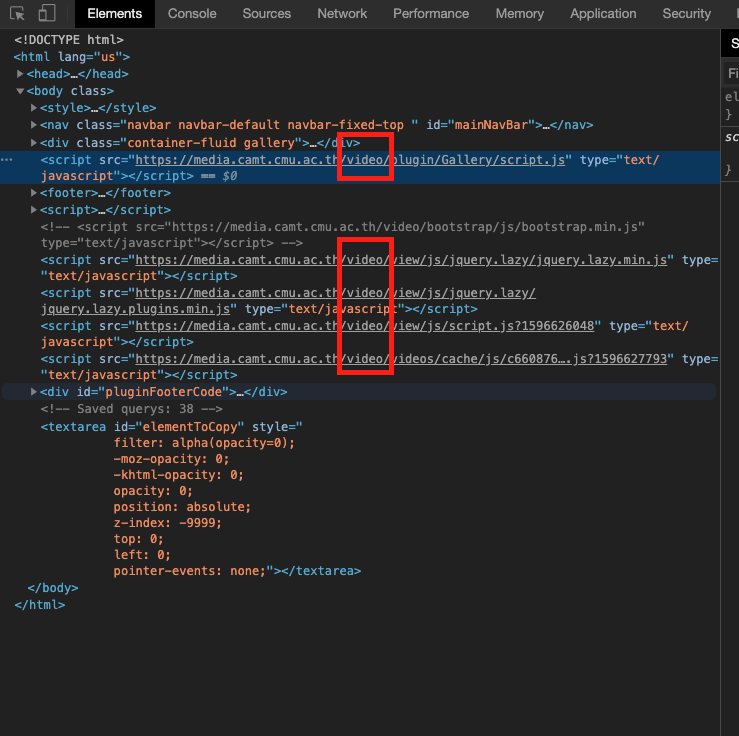739x736 pixels.
Task: Click the "left: 0;" style line
Action: [x=142, y=555]
